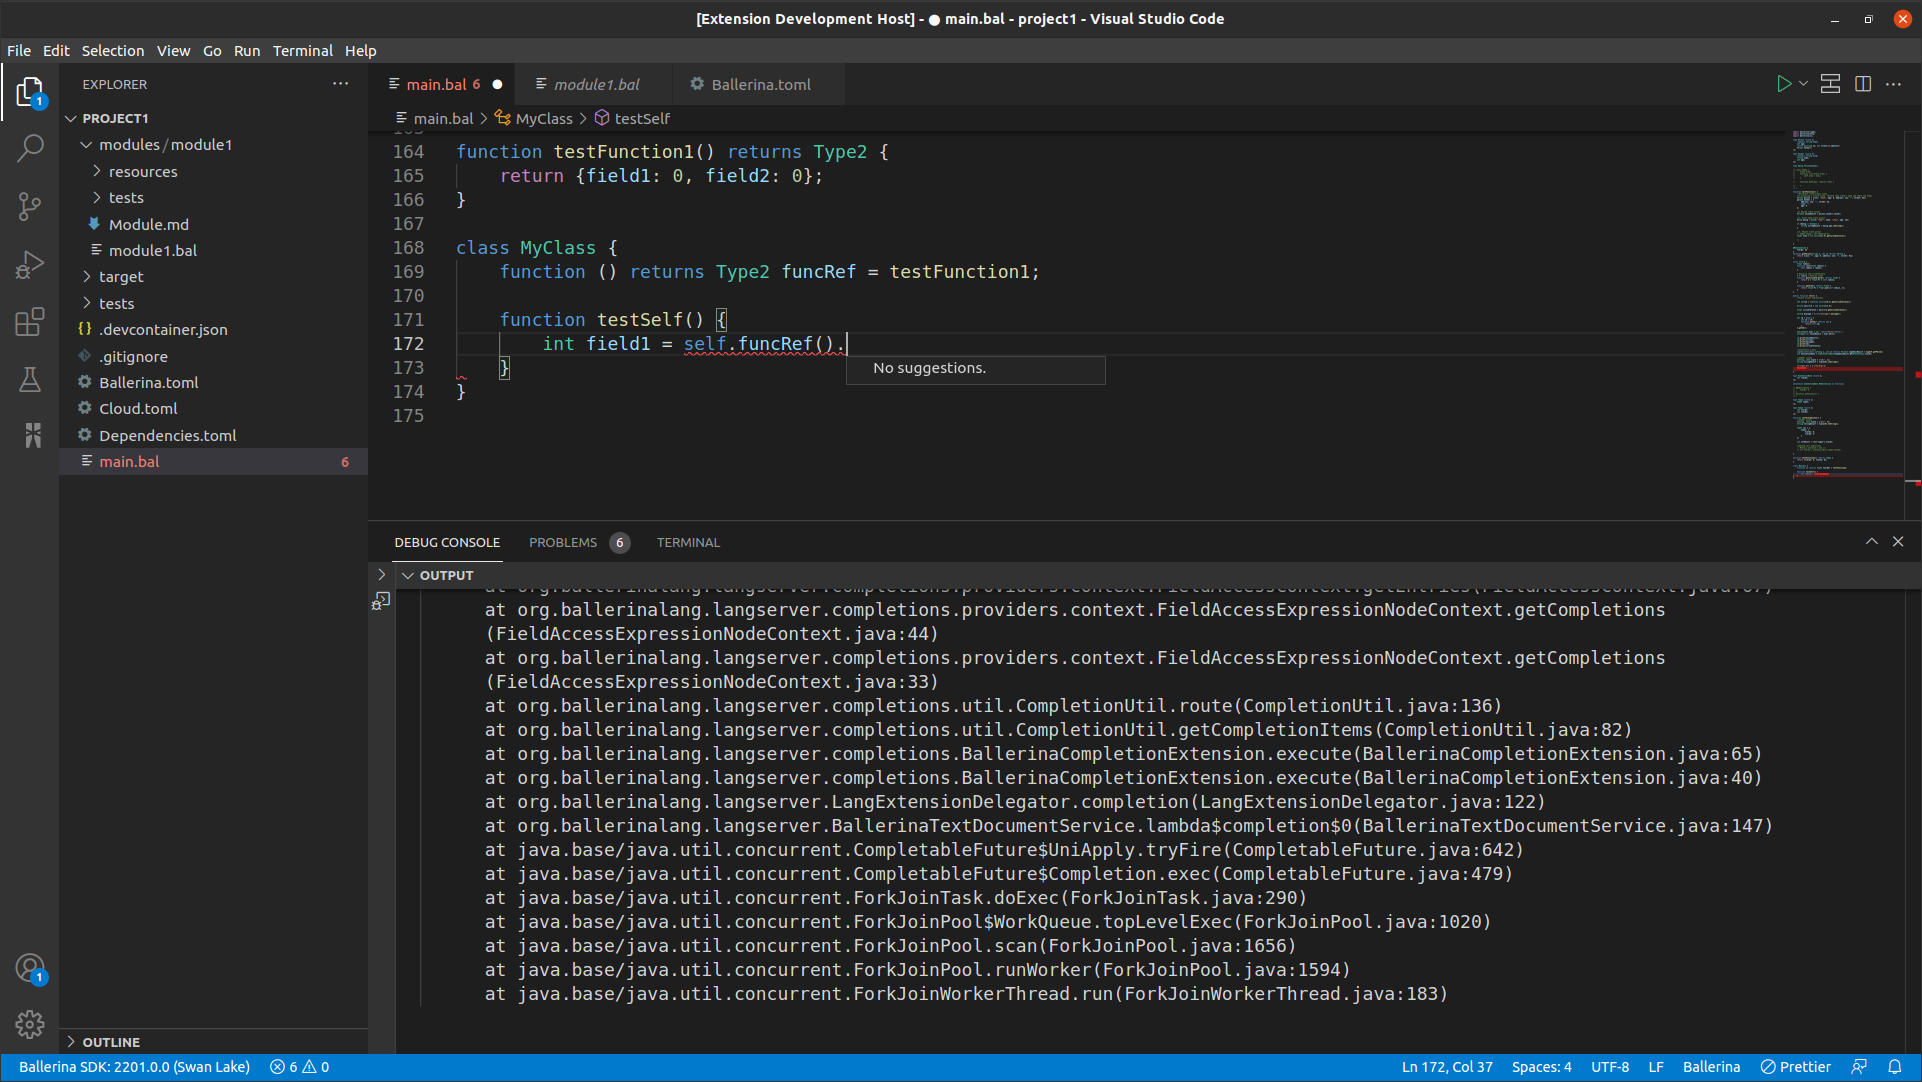The width and height of the screenshot is (1922, 1082).
Task: Open the Manage gear settings icon
Action: [x=30, y=1023]
